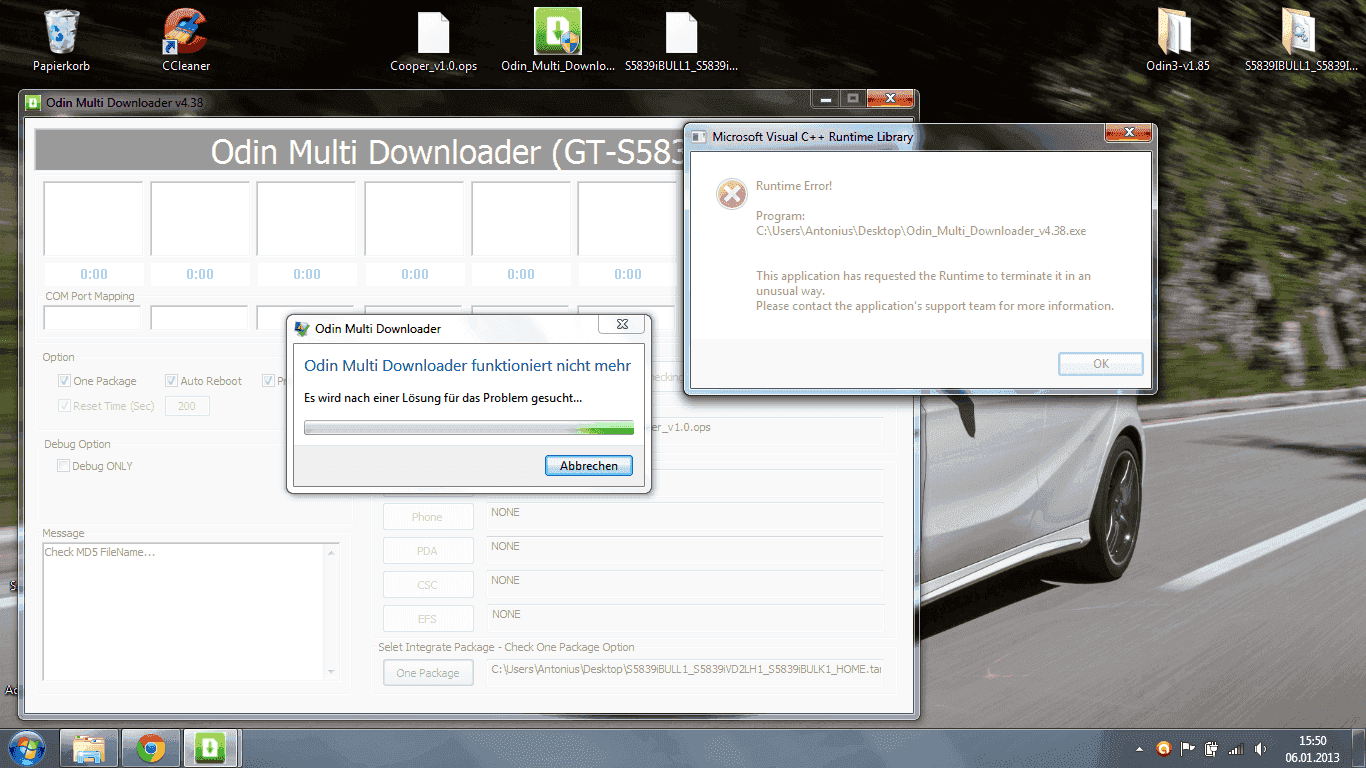The height and width of the screenshot is (768, 1366).
Task: Click the PDA file button
Action: click(427, 551)
